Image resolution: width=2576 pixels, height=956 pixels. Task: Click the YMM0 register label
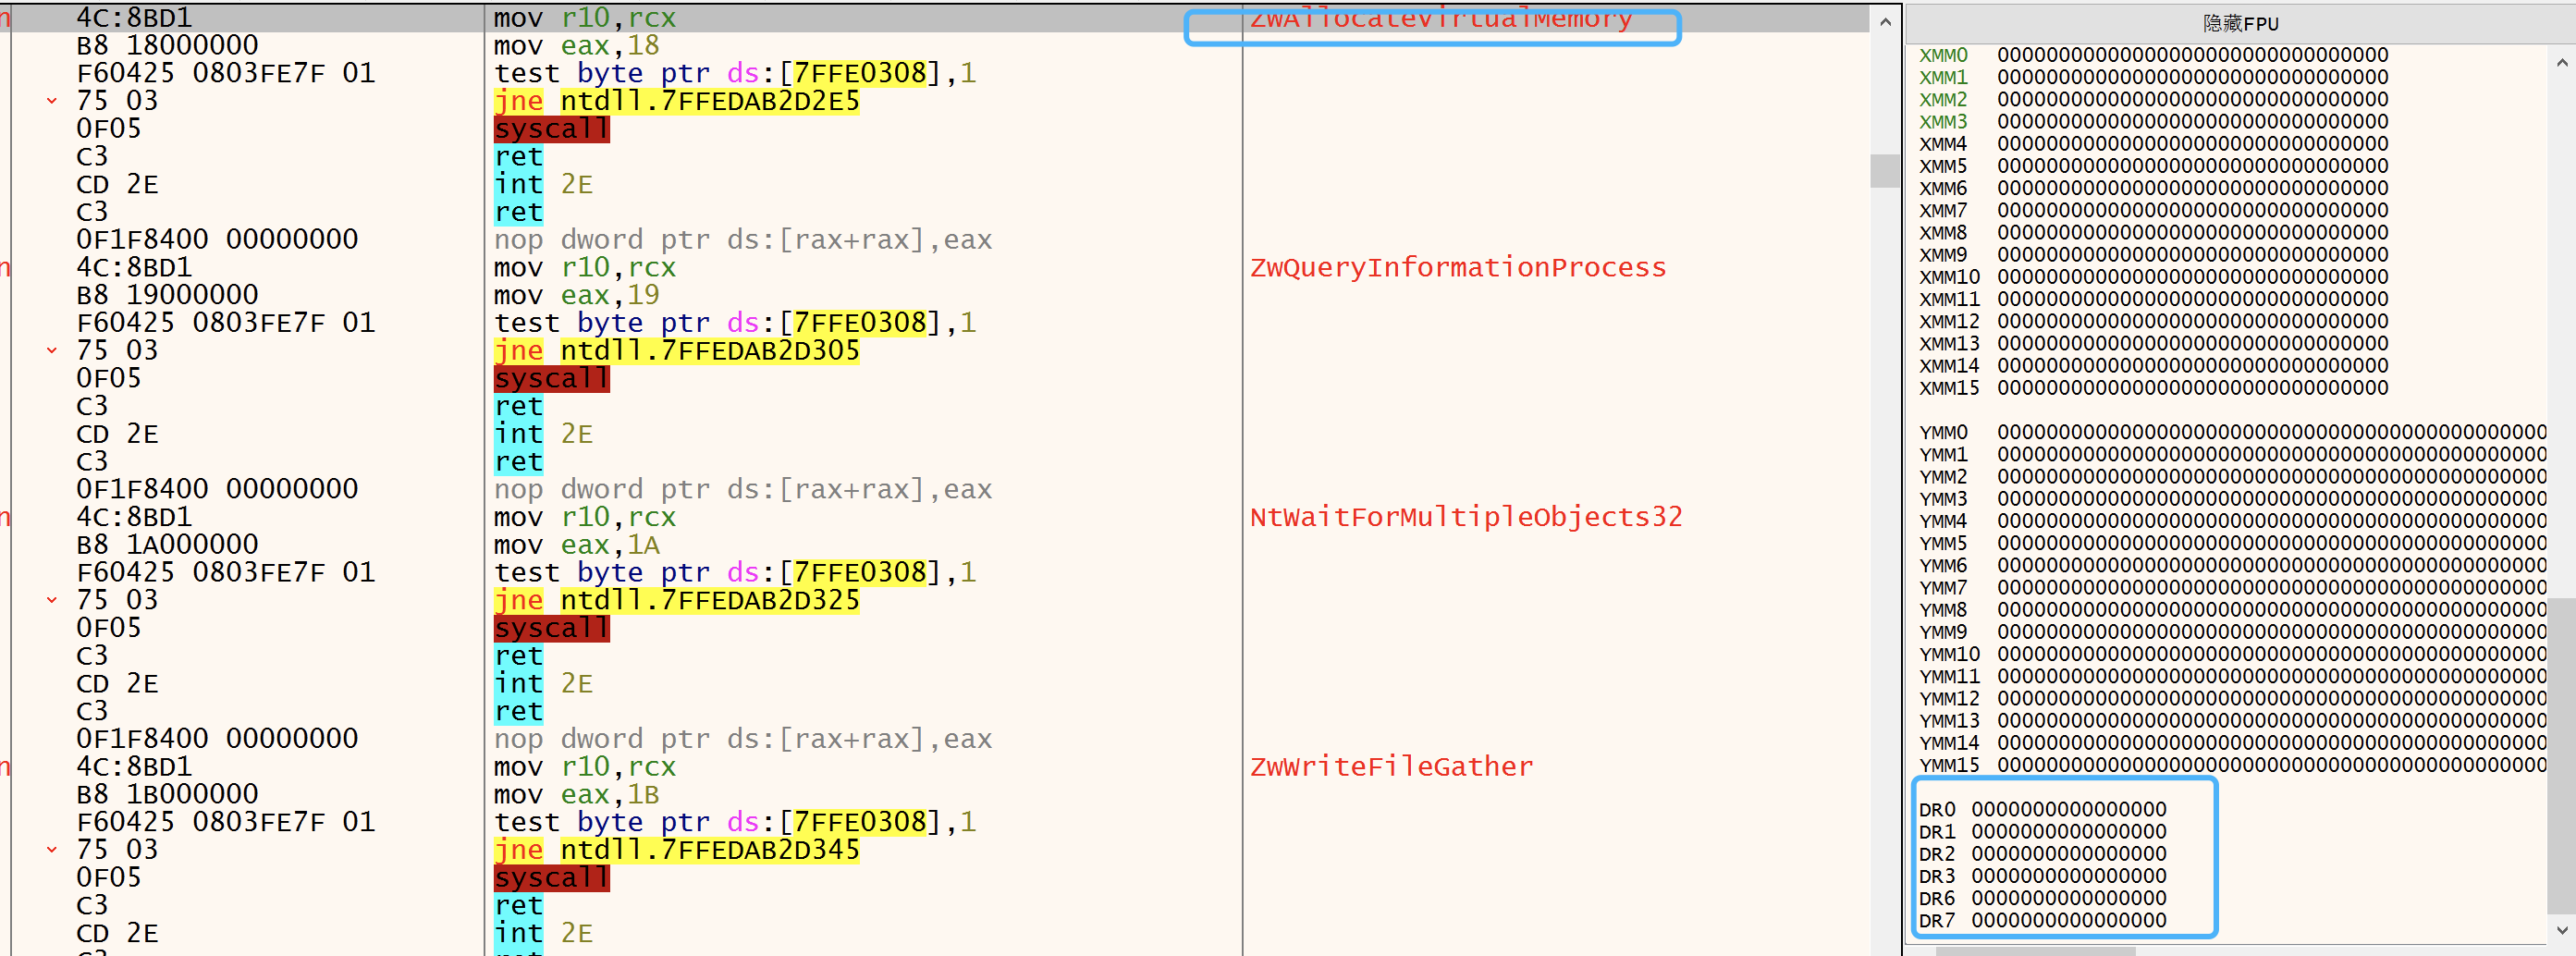(x=1943, y=432)
